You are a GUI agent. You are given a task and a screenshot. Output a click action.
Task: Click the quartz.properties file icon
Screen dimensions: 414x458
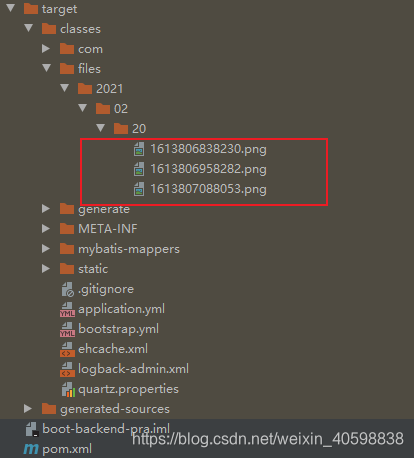click(68, 389)
